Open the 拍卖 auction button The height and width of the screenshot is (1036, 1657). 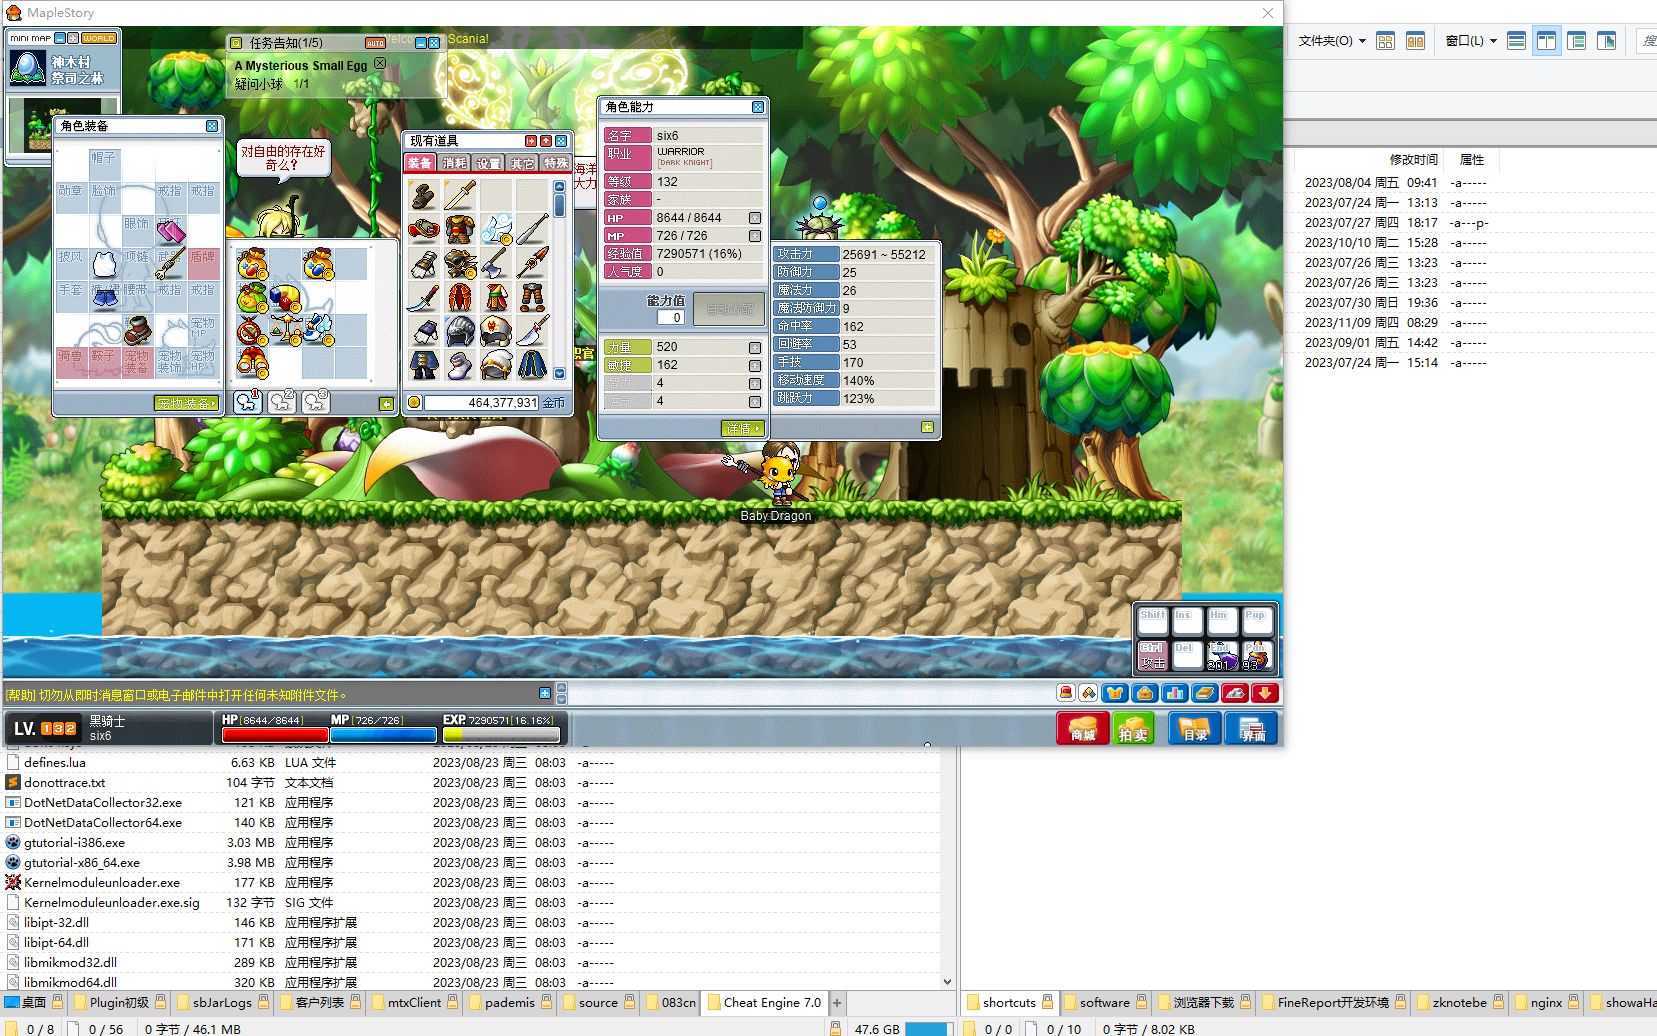(x=1133, y=728)
